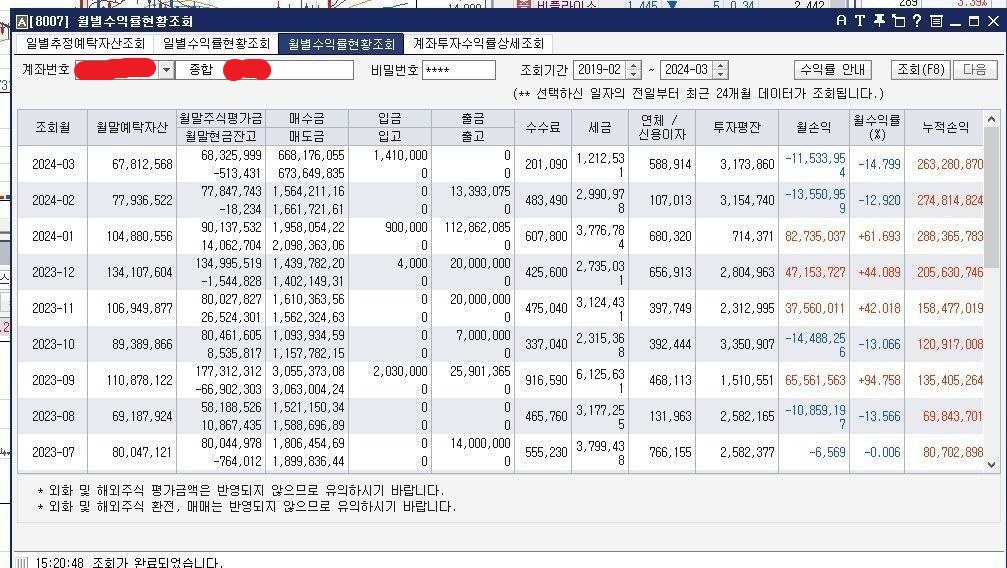Click the 다음 next button
Viewport: 1007px width, 568px height.
pos(974,69)
